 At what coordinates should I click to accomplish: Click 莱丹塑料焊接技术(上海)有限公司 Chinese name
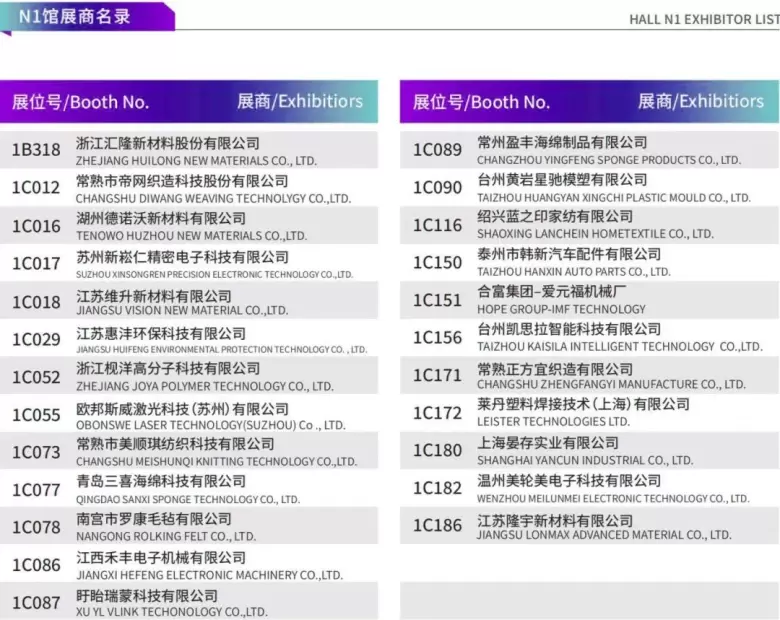point(583,404)
